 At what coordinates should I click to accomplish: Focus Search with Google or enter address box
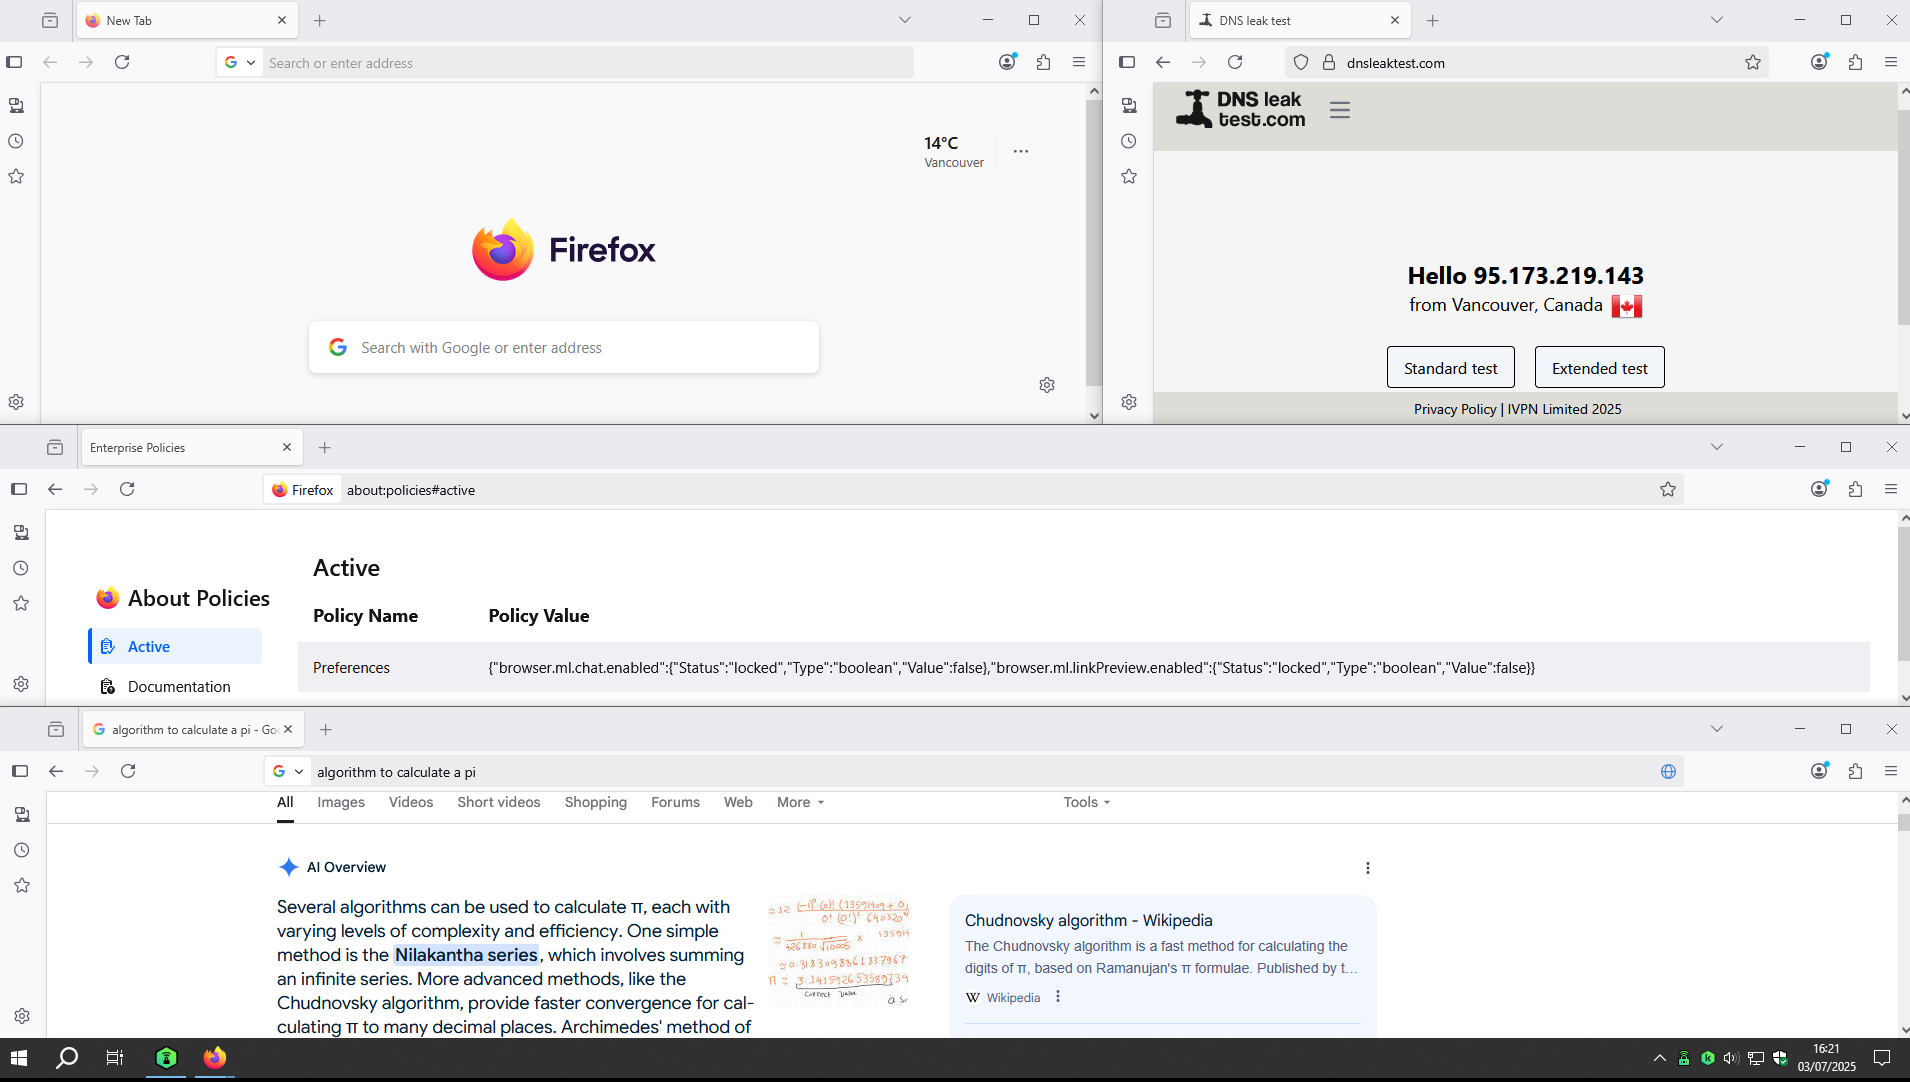click(x=564, y=347)
